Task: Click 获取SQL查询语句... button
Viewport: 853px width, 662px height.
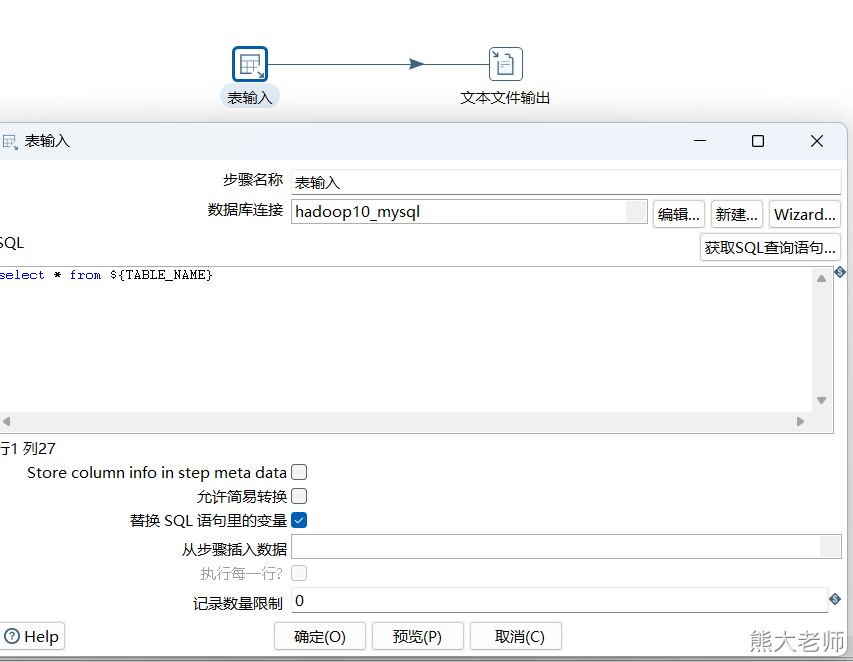Action: coord(770,248)
